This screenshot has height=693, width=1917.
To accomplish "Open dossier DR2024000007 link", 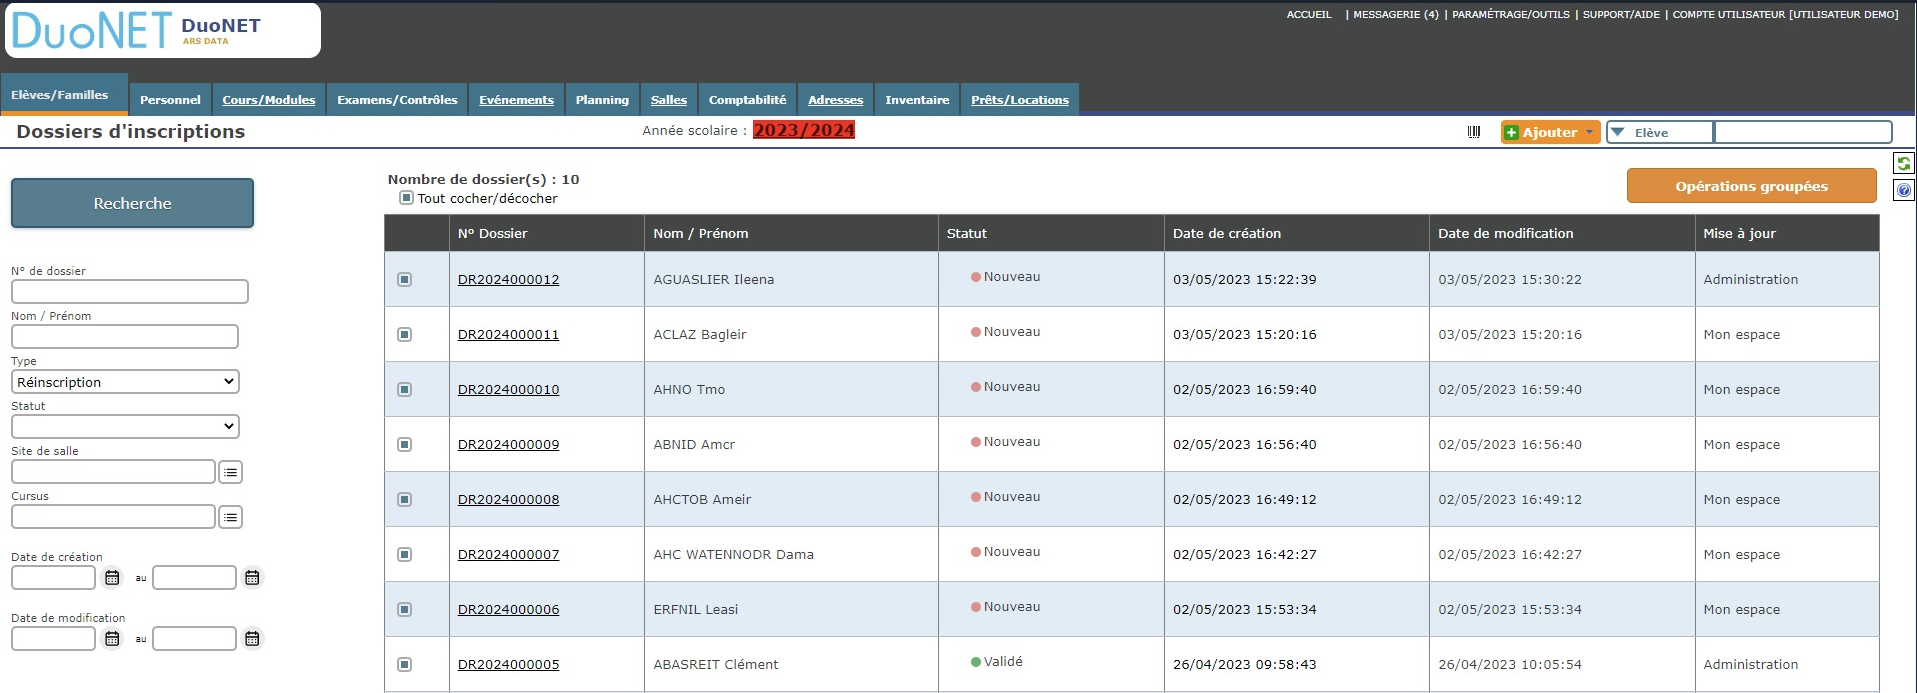I will coord(508,554).
